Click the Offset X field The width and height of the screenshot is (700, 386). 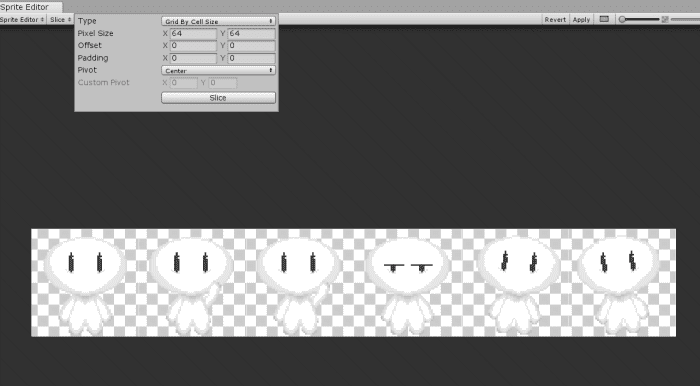tap(193, 46)
